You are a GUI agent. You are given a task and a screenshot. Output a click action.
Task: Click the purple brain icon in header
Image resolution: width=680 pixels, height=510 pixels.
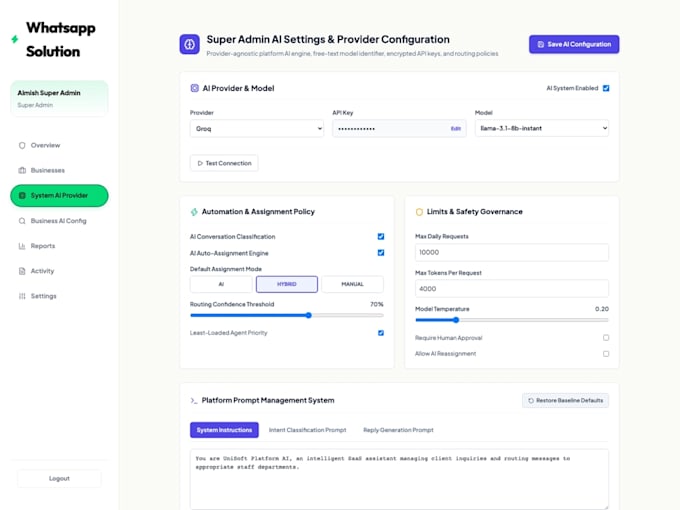click(190, 44)
